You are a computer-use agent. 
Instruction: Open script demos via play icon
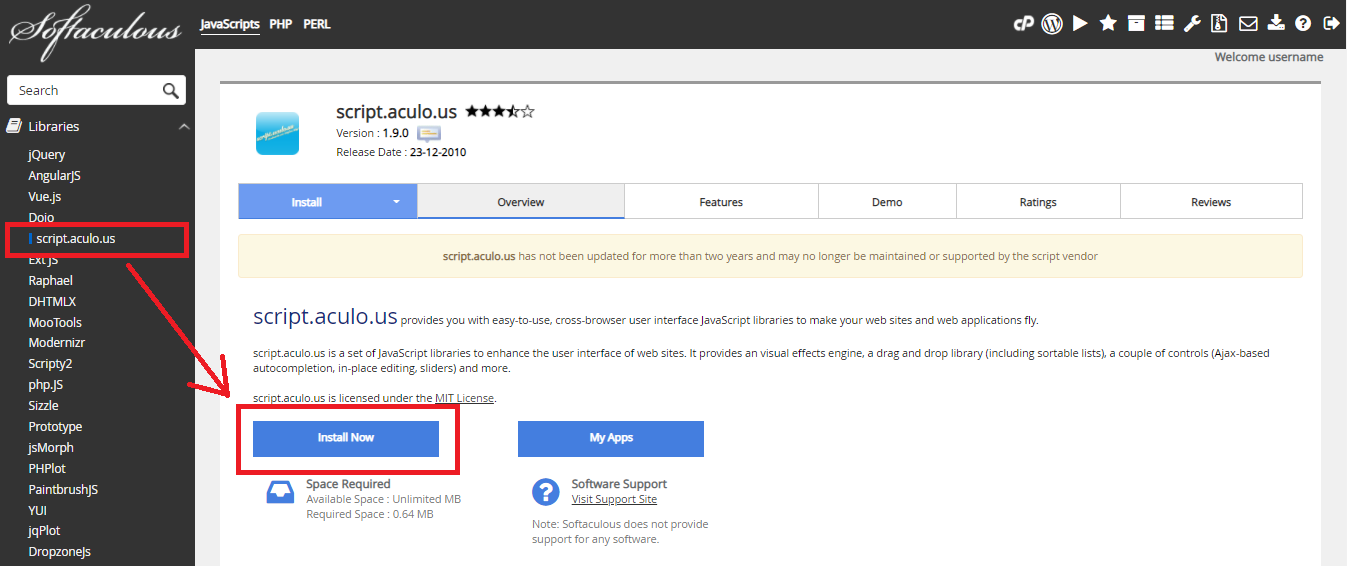pyautogui.click(x=1080, y=24)
